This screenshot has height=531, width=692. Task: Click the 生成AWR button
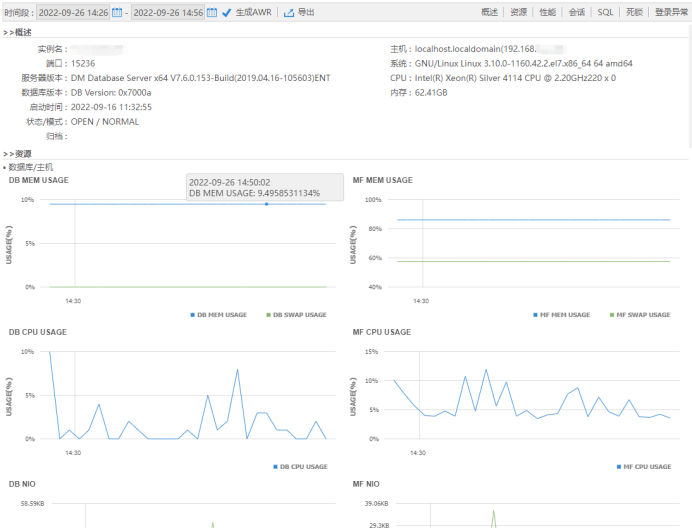coord(252,13)
